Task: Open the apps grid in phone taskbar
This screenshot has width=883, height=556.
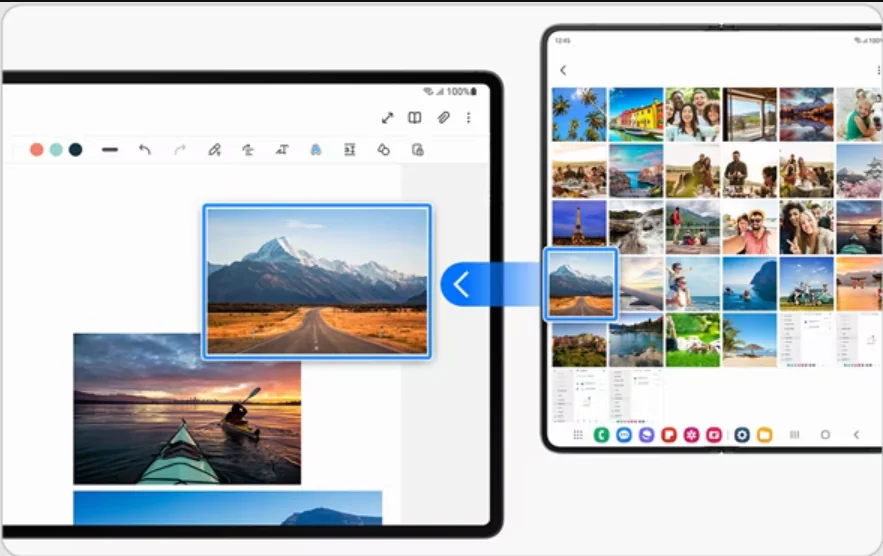Action: click(x=578, y=434)
